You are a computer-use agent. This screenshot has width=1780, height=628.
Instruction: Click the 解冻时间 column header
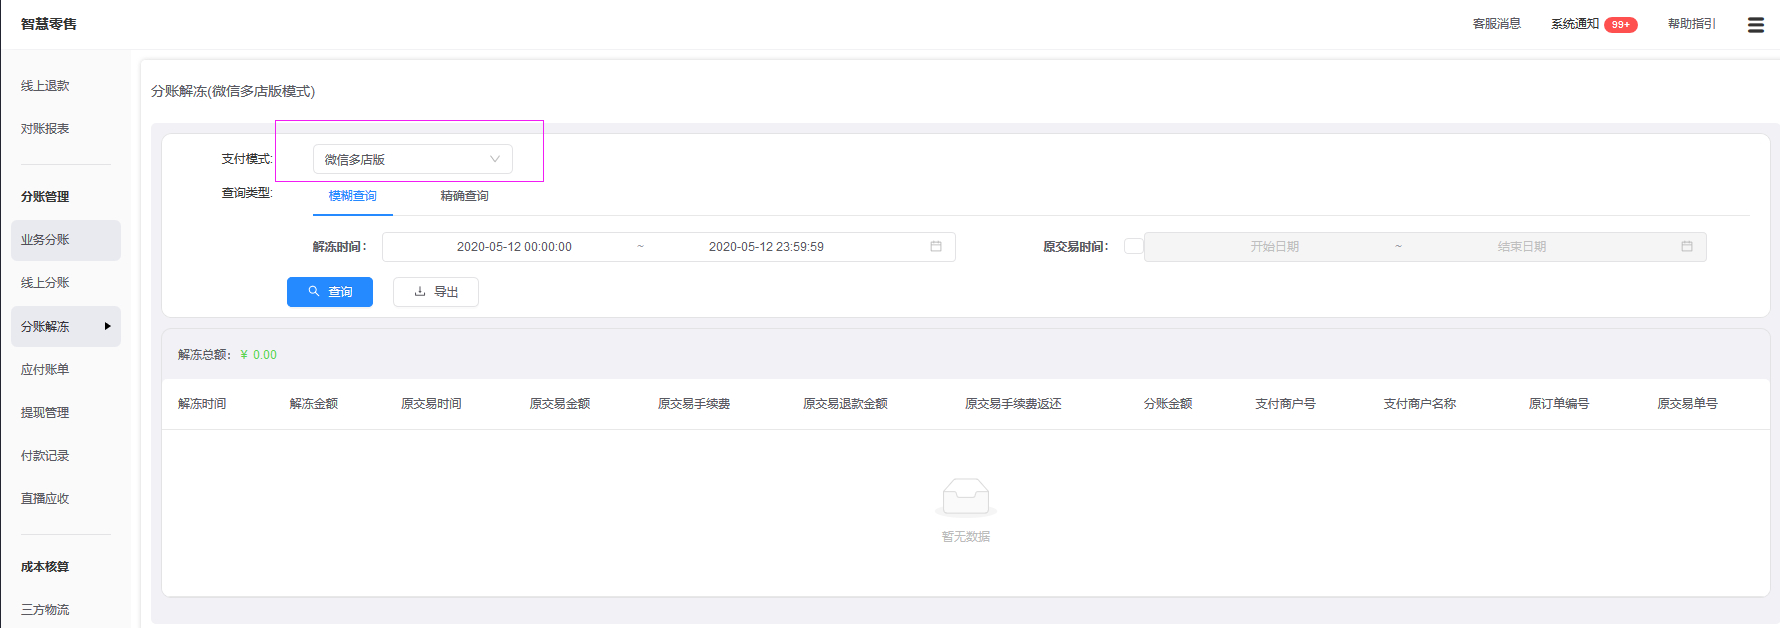pos(202,404)
